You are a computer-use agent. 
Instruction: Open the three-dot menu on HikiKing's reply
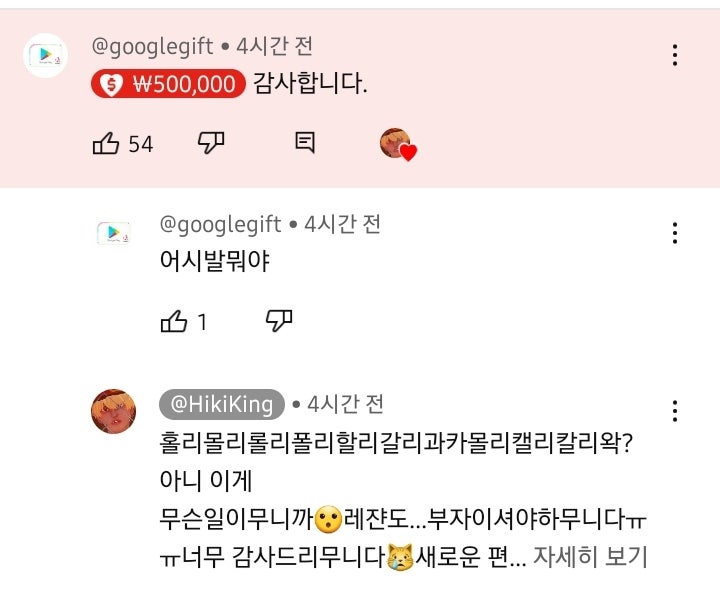pyautogui.click(x=676, y=411)
